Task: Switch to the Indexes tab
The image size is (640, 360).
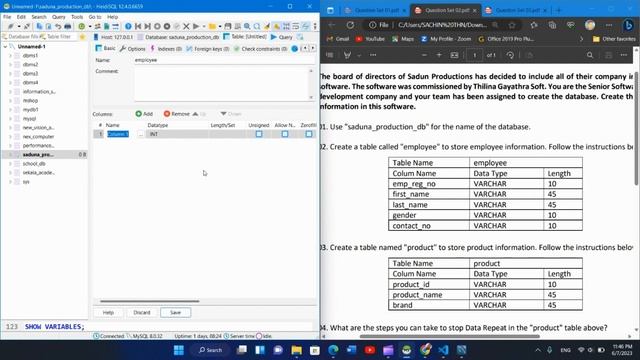Action: [x=166, y=49]
